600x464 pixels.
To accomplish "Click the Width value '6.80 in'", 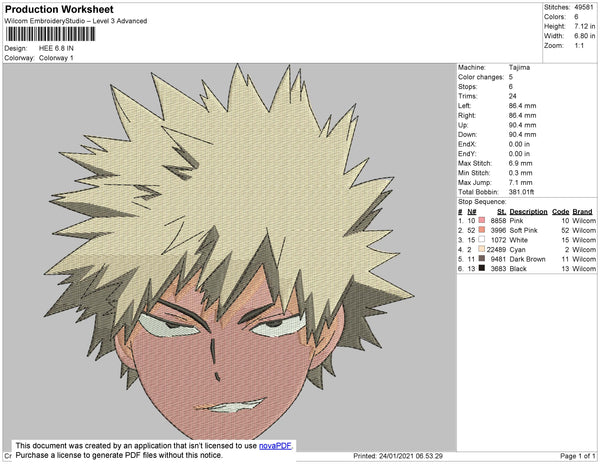I will coord(584,36).
